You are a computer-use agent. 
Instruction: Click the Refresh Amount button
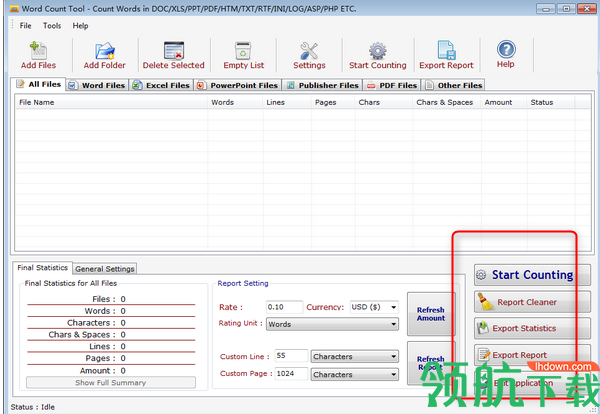pyautogui.click(x=431, y=314)
